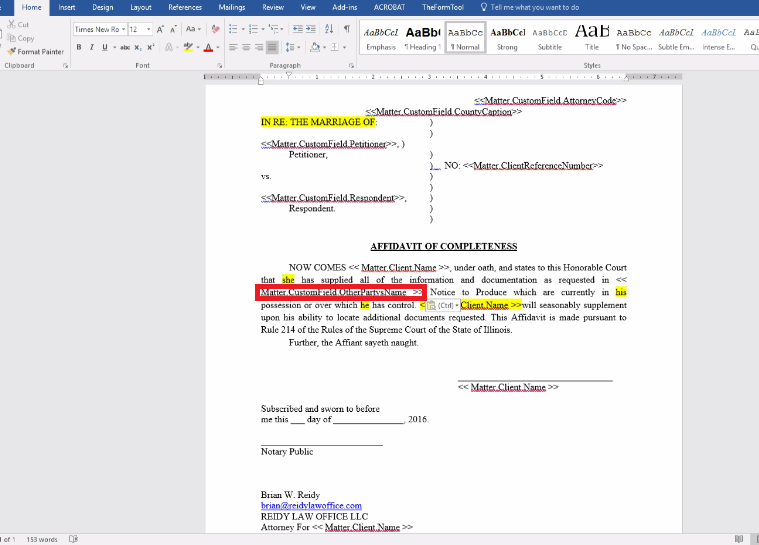Increase font size with Grow Font icon
The width and height of the screenshot is (759, 545).
coord(160,30)
